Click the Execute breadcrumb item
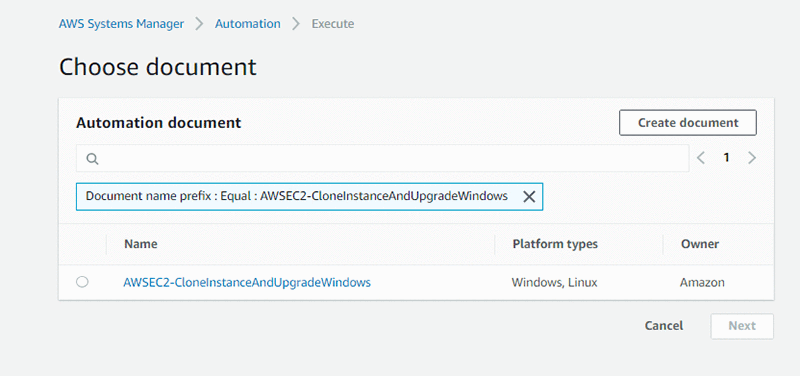Screen dimensions: 800x376 coord(333,23)
